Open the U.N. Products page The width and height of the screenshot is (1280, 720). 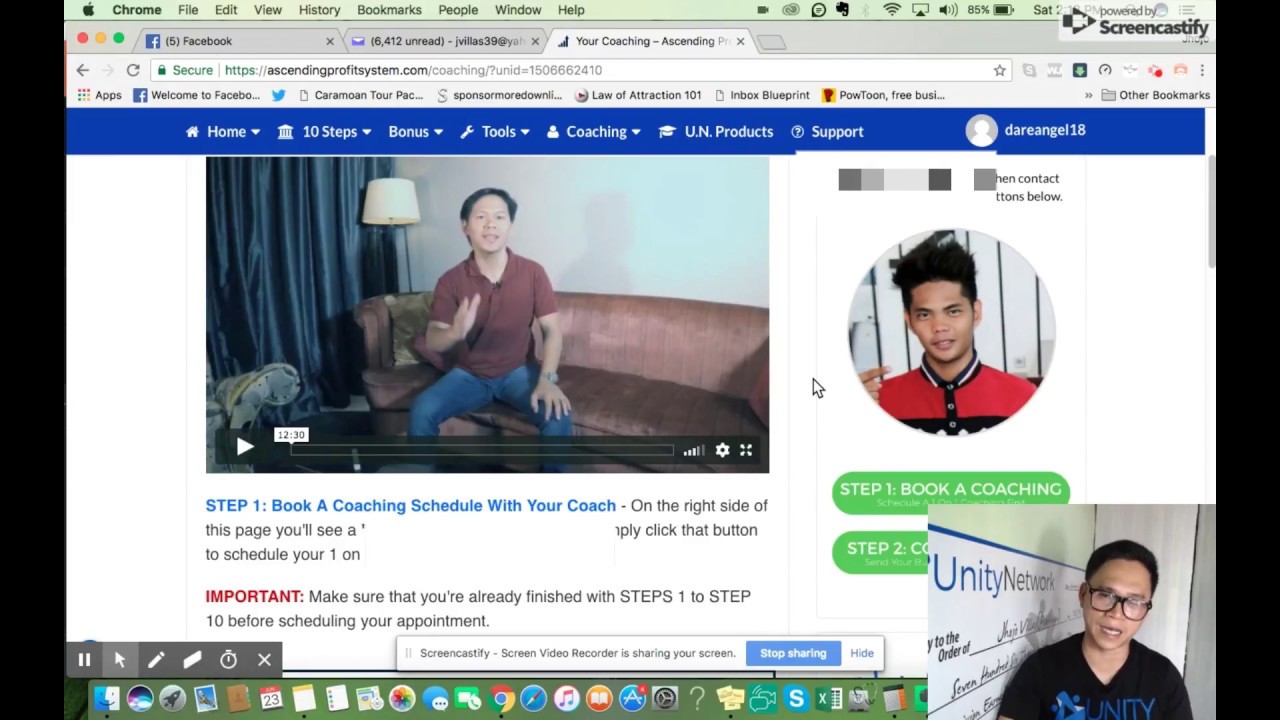pos(716,132)
